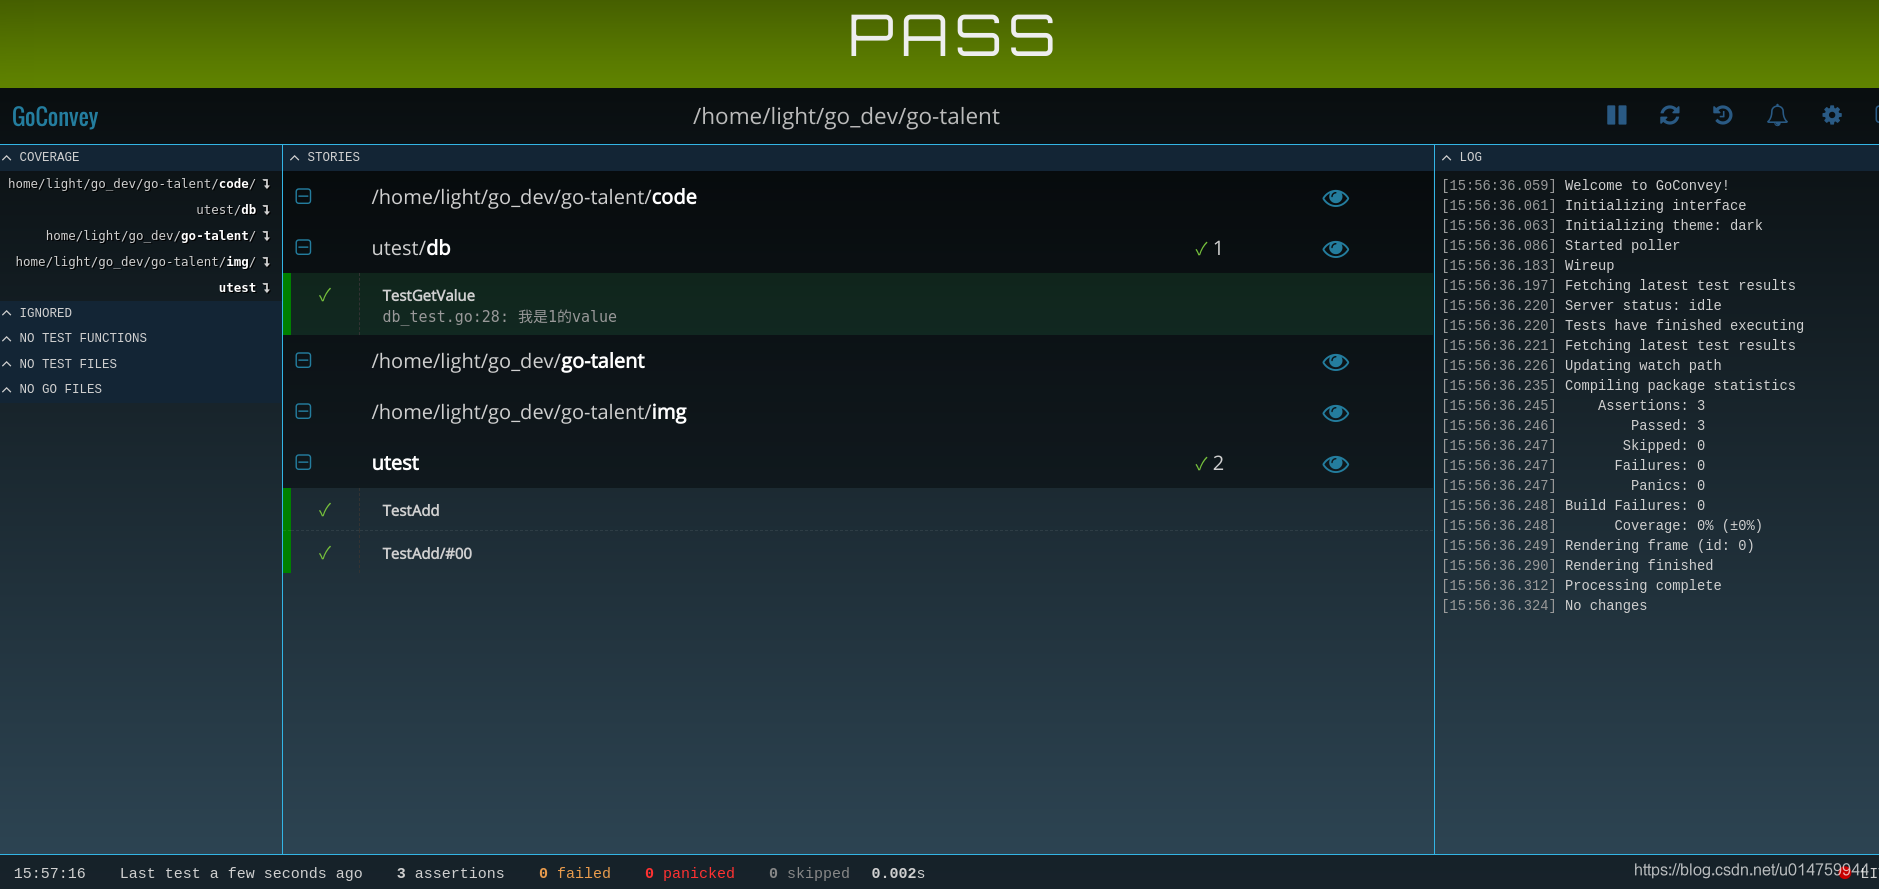The height and width of the screenshot is (889, 1879).
Task: Toggle notifications bell icon
Action: point(1777,115)
